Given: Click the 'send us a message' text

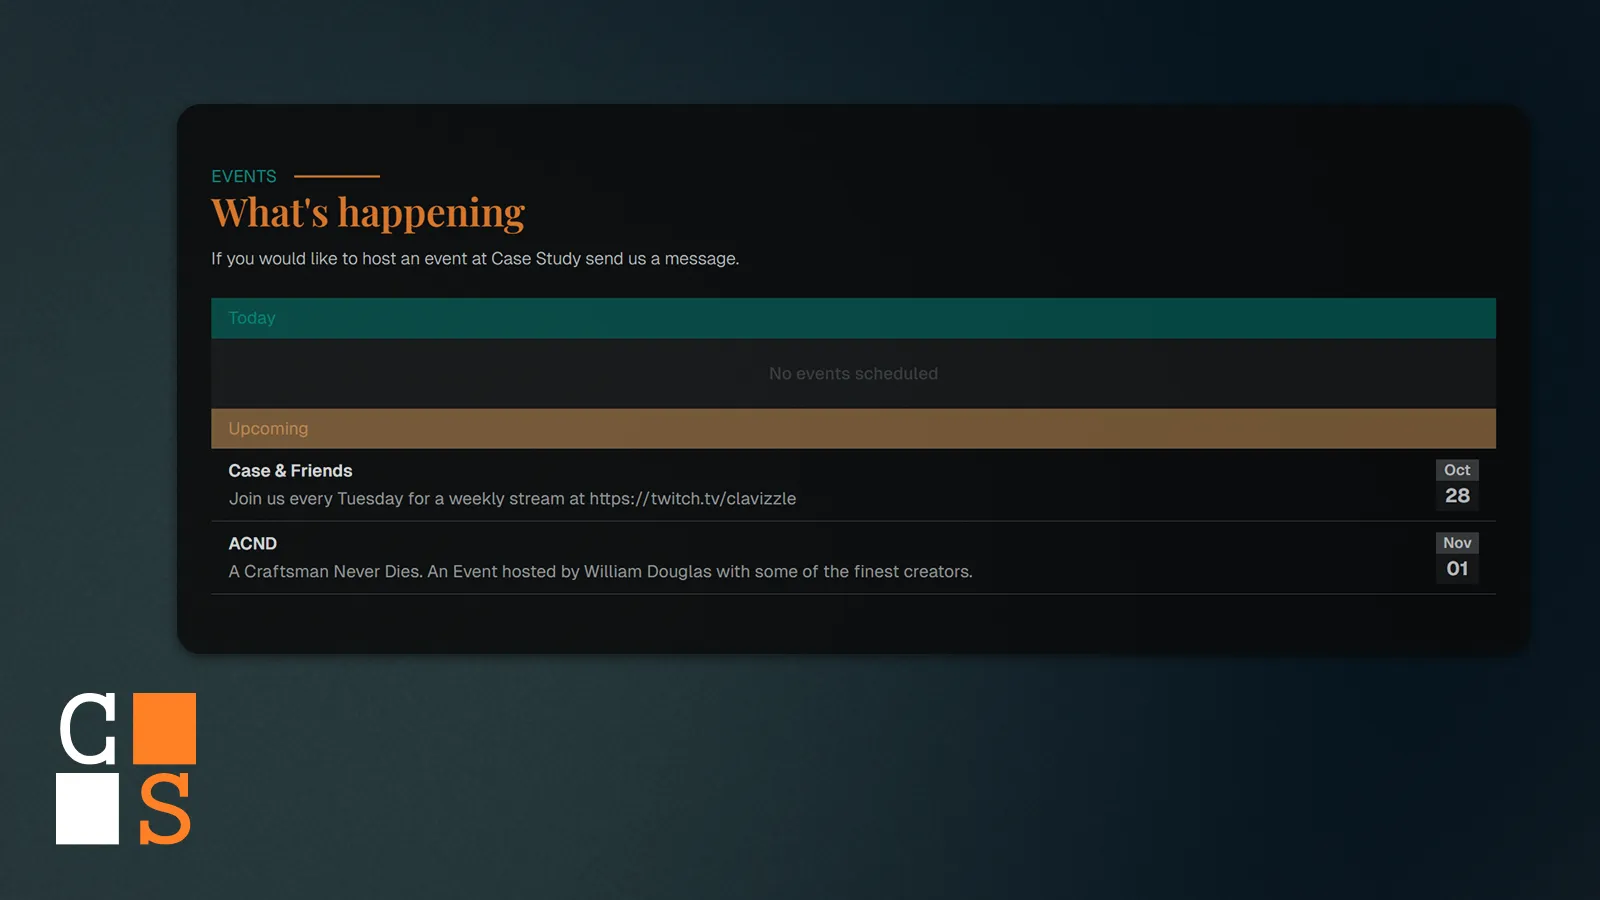Looking at the screenshot, I should tap(660, 258).
